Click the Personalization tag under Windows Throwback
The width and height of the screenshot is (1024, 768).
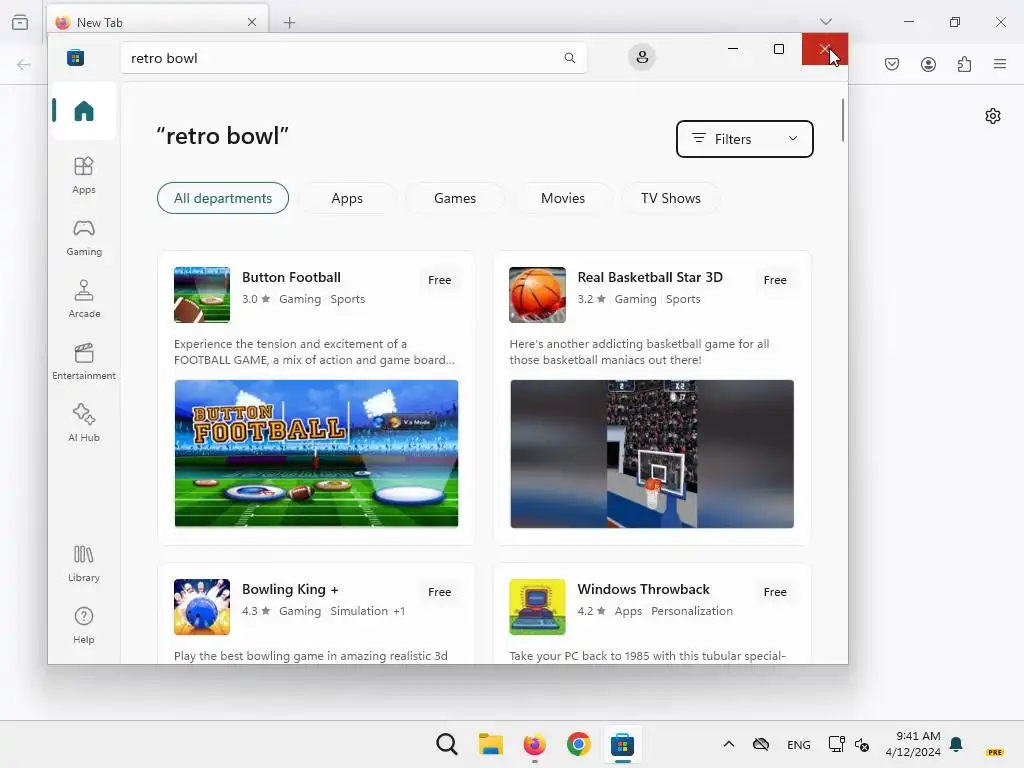point(692,611)
